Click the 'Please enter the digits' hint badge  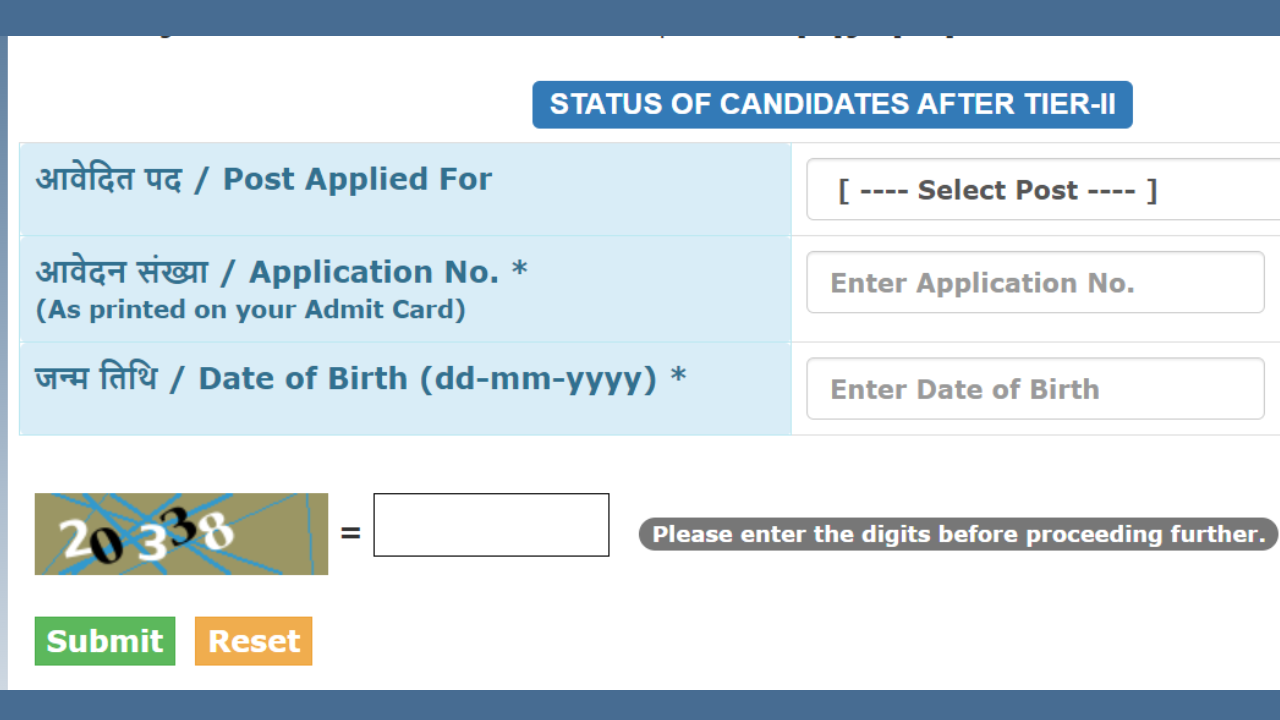[x=958, y=534]
